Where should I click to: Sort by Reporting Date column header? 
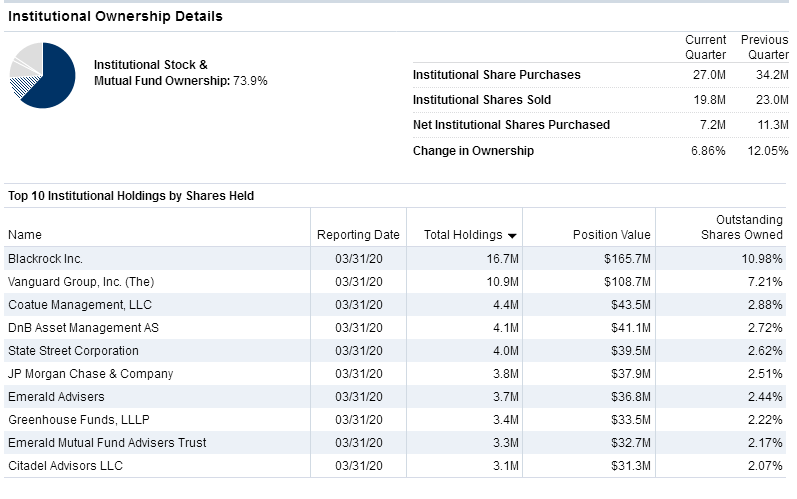pyautogui.click(x=358, y=235)
